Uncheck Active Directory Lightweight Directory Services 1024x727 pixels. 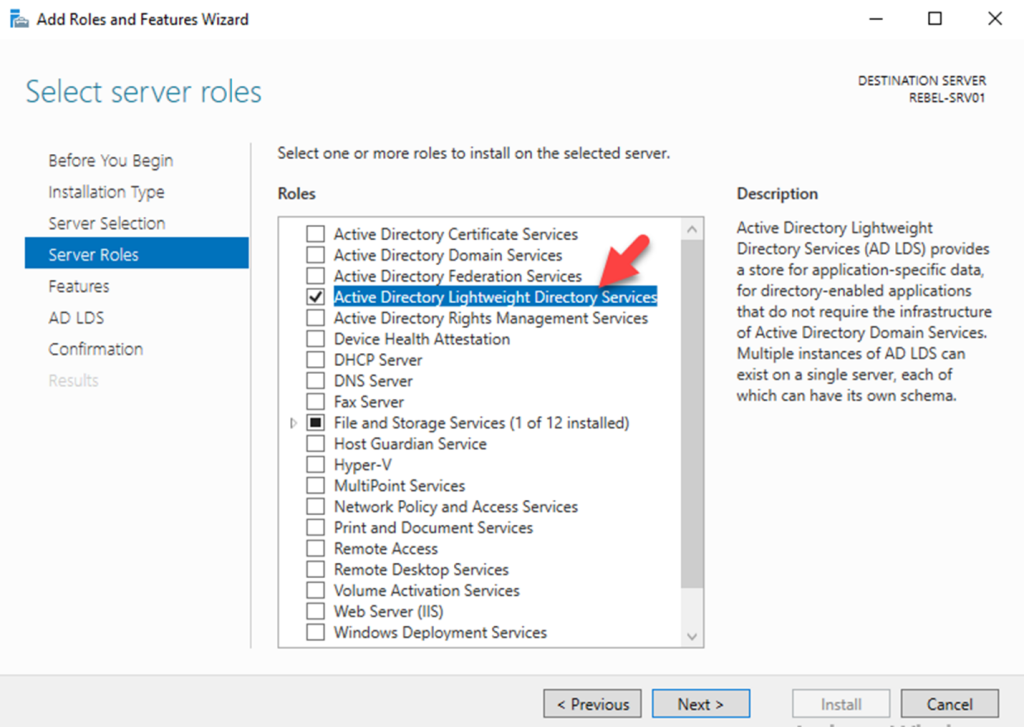tap(316, 297)
